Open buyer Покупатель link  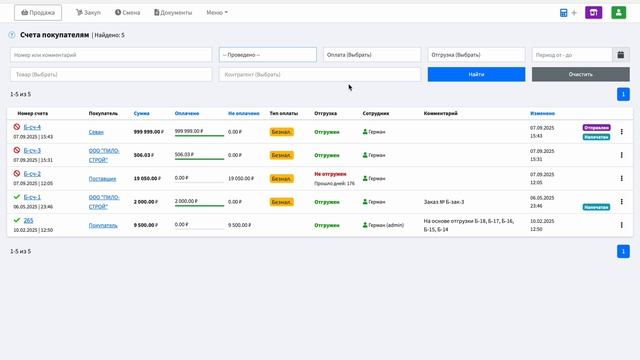click(103, 225)
